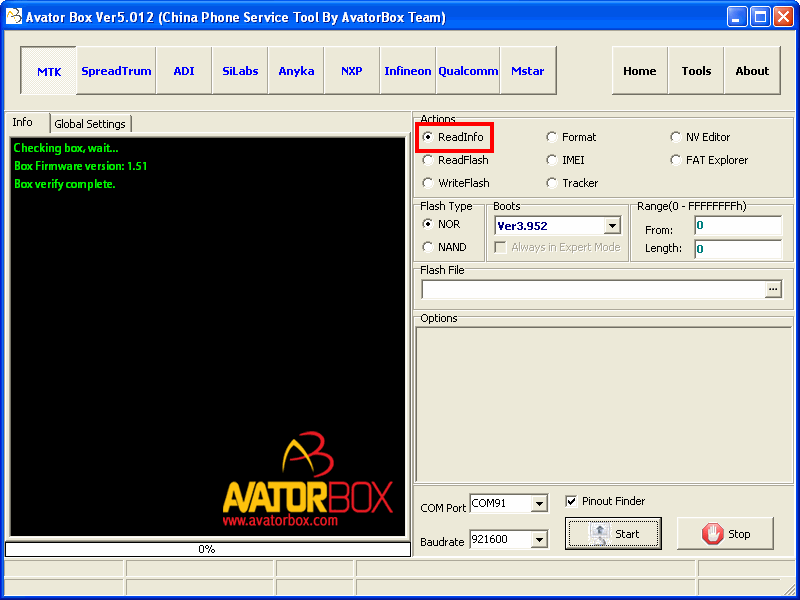Expand the COM Port dropdown
Image resolution: width=800 pixels, height=600 pixels.
click(539, 504)
